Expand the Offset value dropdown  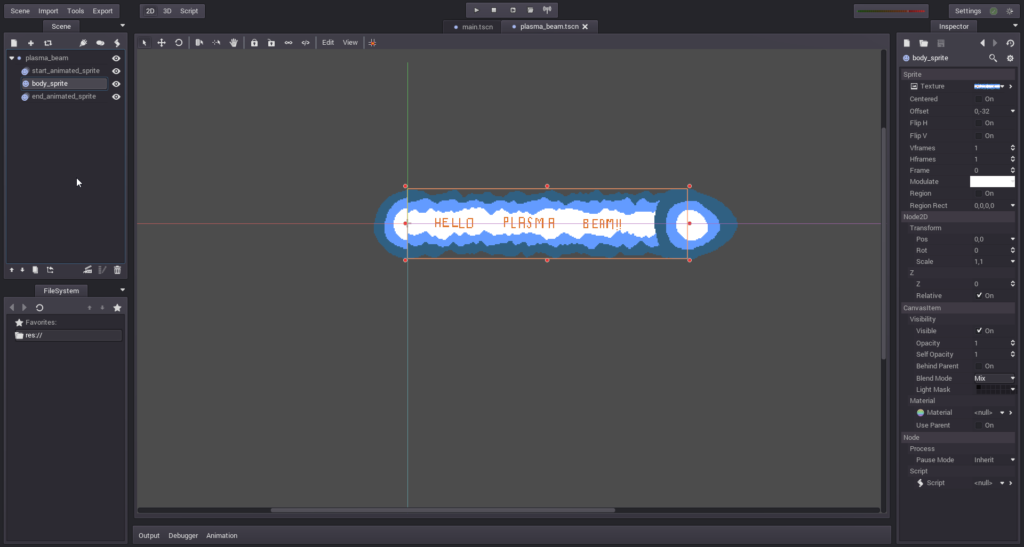point(1013,111)
